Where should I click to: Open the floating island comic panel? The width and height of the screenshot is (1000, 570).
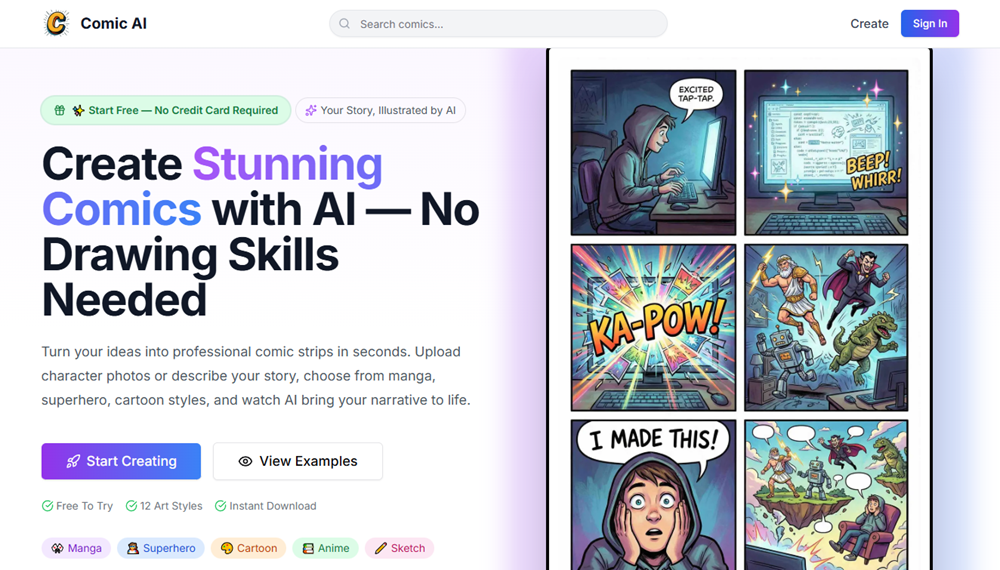click(826, 495)
